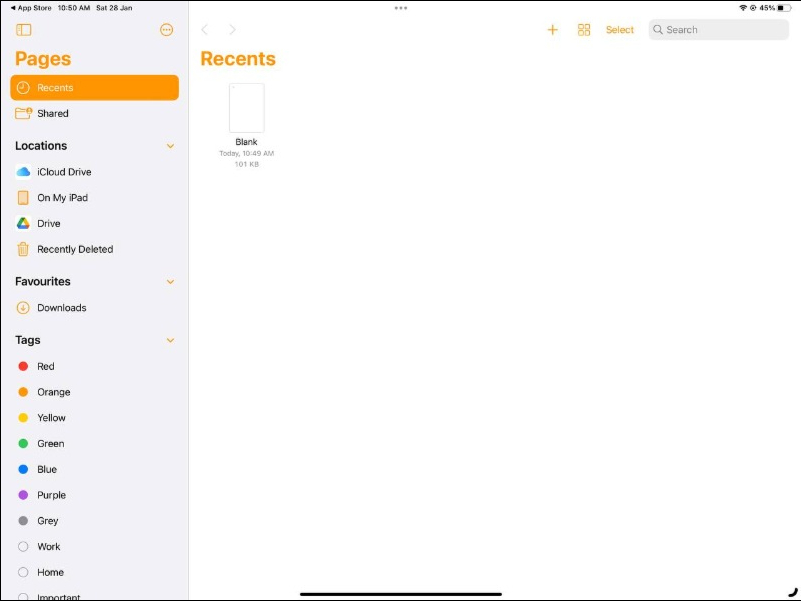801x601 pixels.
Task: Switch view with the grid icon
Action: (584, 30)
